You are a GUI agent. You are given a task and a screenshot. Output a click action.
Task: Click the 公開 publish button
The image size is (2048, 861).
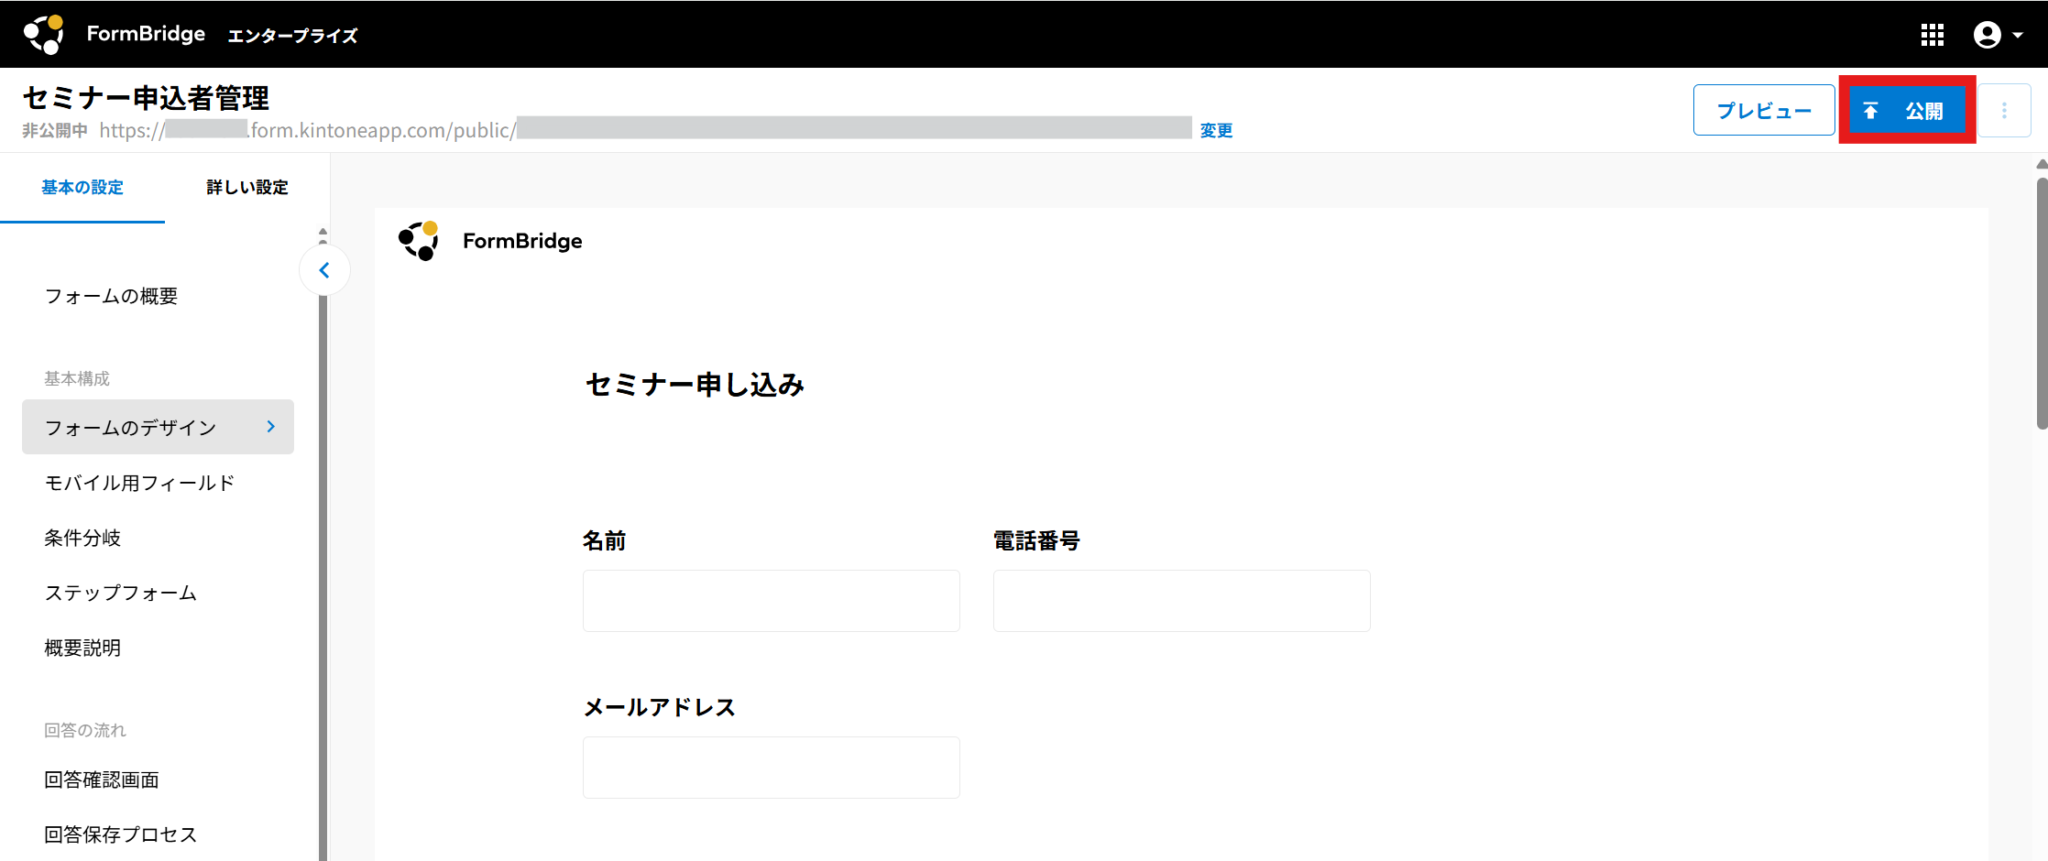click(x=1906, y=110)
